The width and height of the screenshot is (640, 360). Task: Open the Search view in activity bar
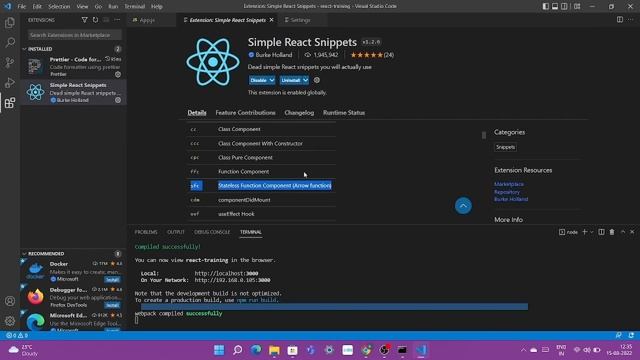click(x=10, y=42)
